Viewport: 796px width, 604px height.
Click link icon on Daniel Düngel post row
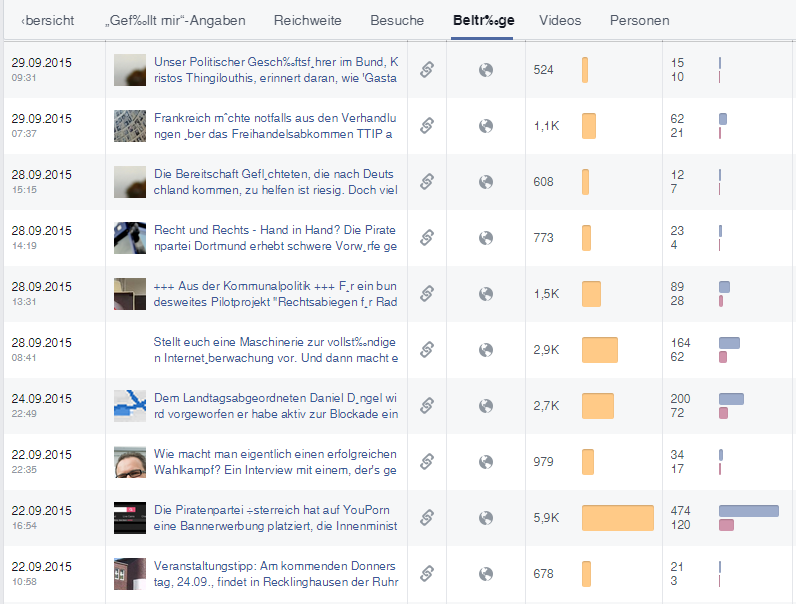tap(427, 406)
